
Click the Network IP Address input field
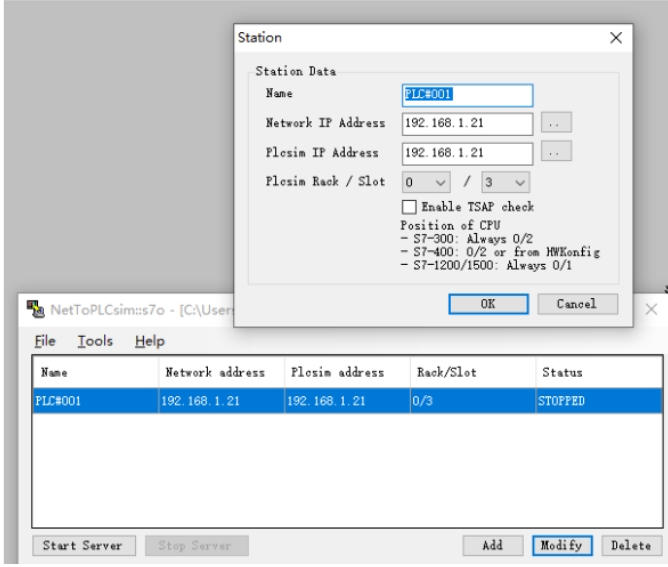point(467,124)
